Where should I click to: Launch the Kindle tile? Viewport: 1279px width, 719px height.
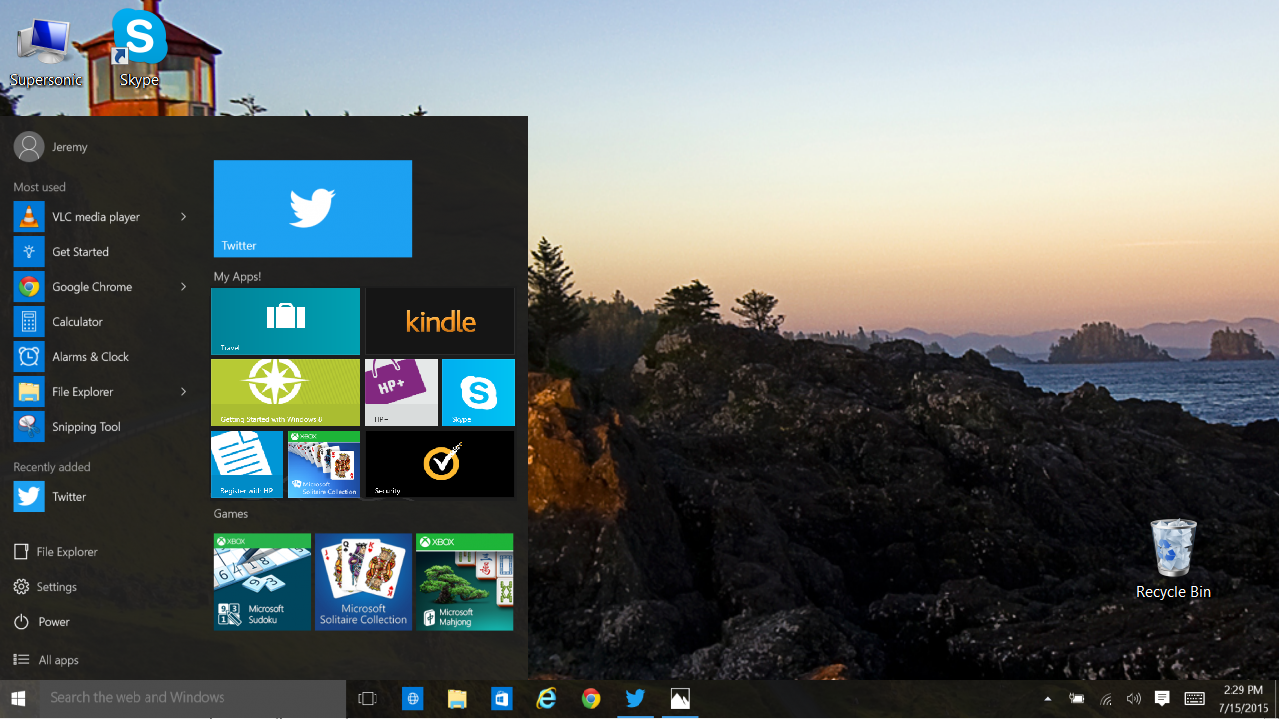coord(440,321)
